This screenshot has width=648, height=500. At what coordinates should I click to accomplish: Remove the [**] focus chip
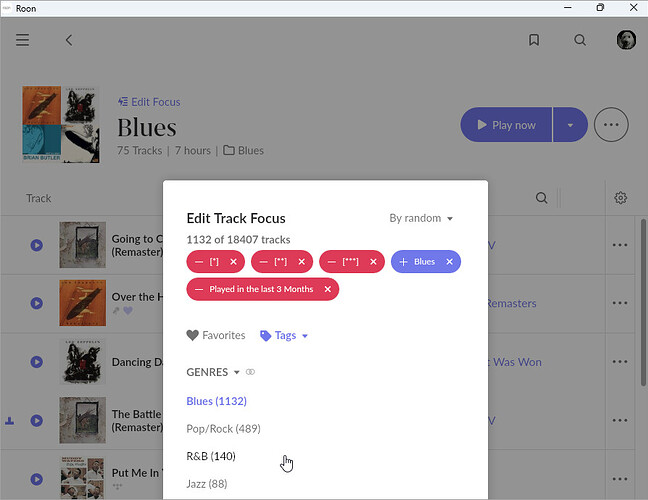(x=302, y=262)
